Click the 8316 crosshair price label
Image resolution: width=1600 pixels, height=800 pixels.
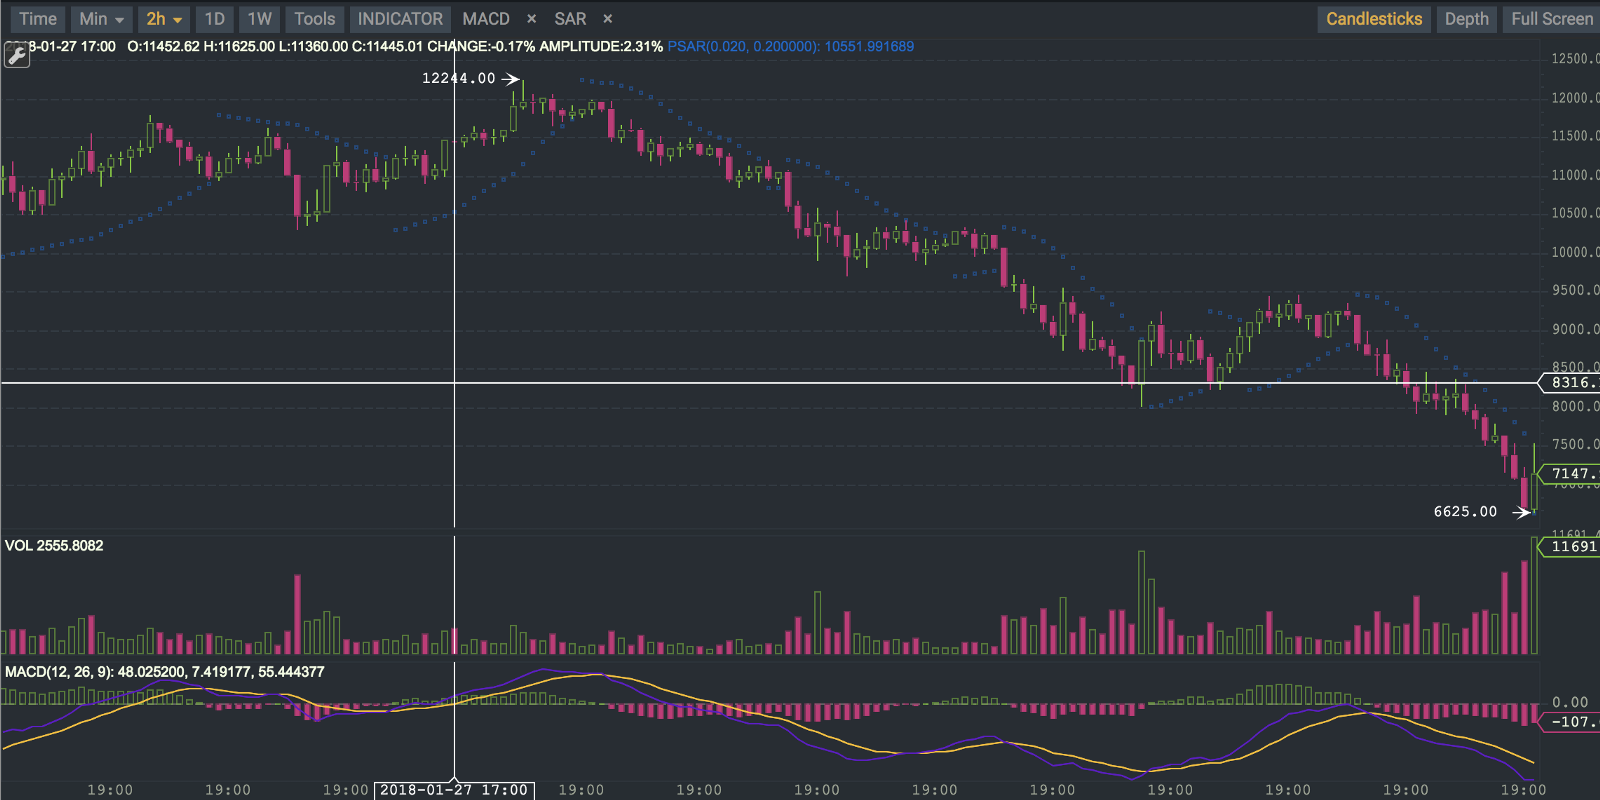point(1570,383)
